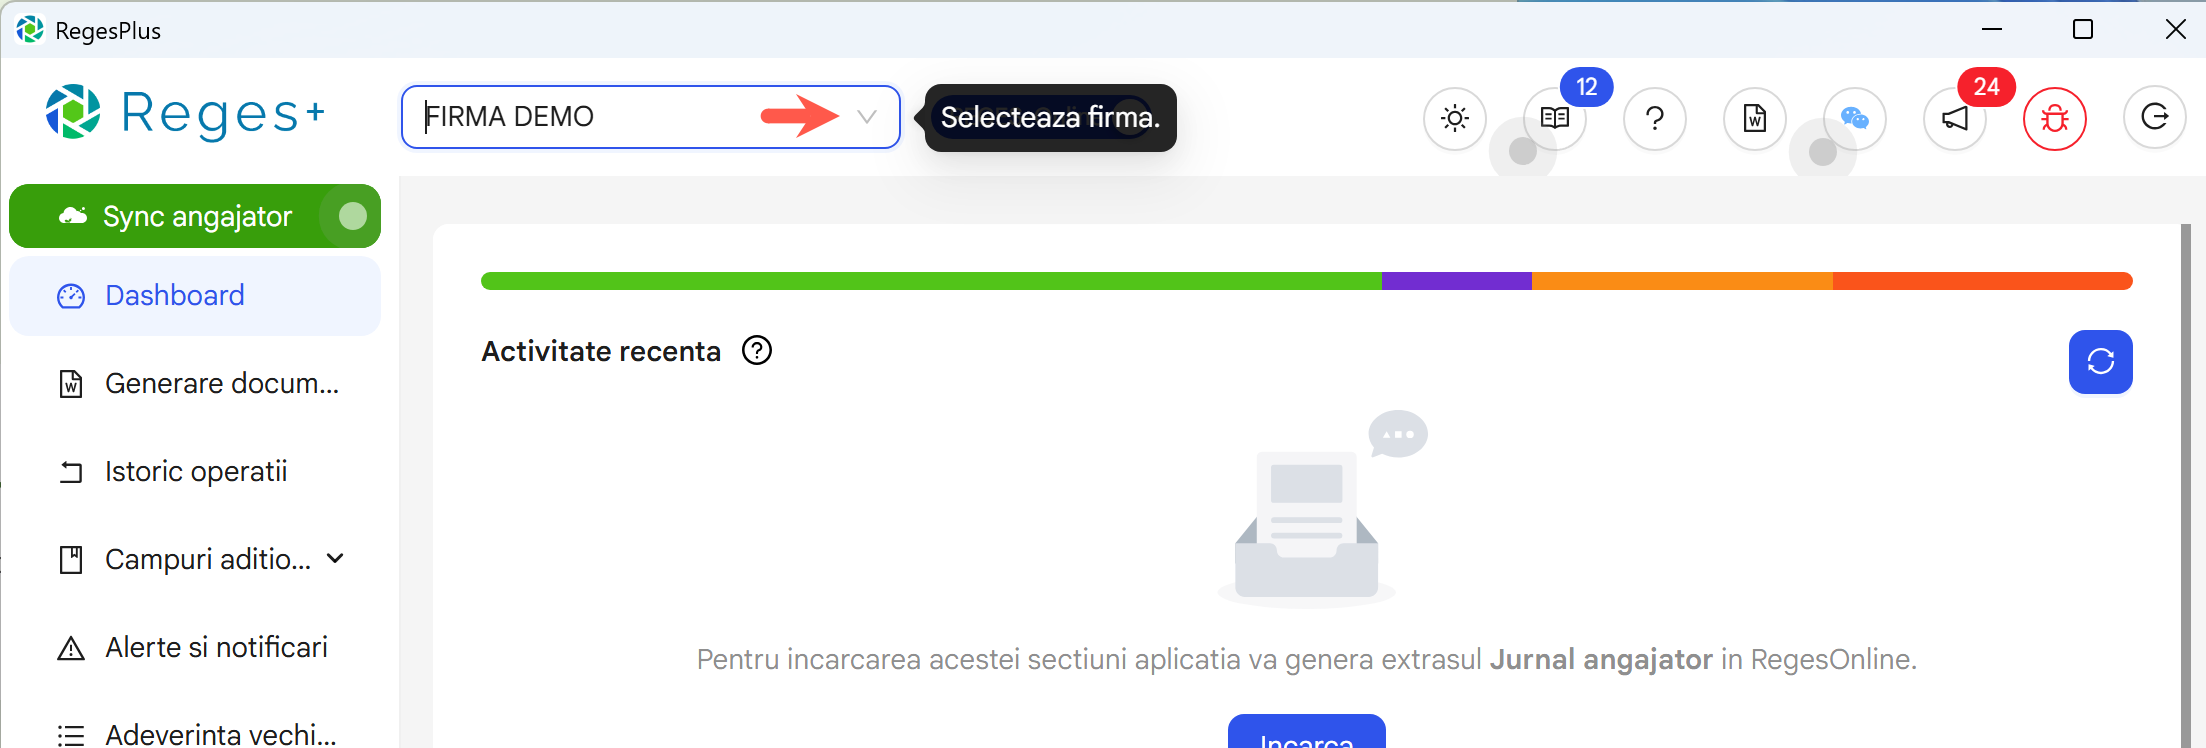Click the Incarca button
Image resolution: width=2206 pixels, height=748 pixels.
1306,736
